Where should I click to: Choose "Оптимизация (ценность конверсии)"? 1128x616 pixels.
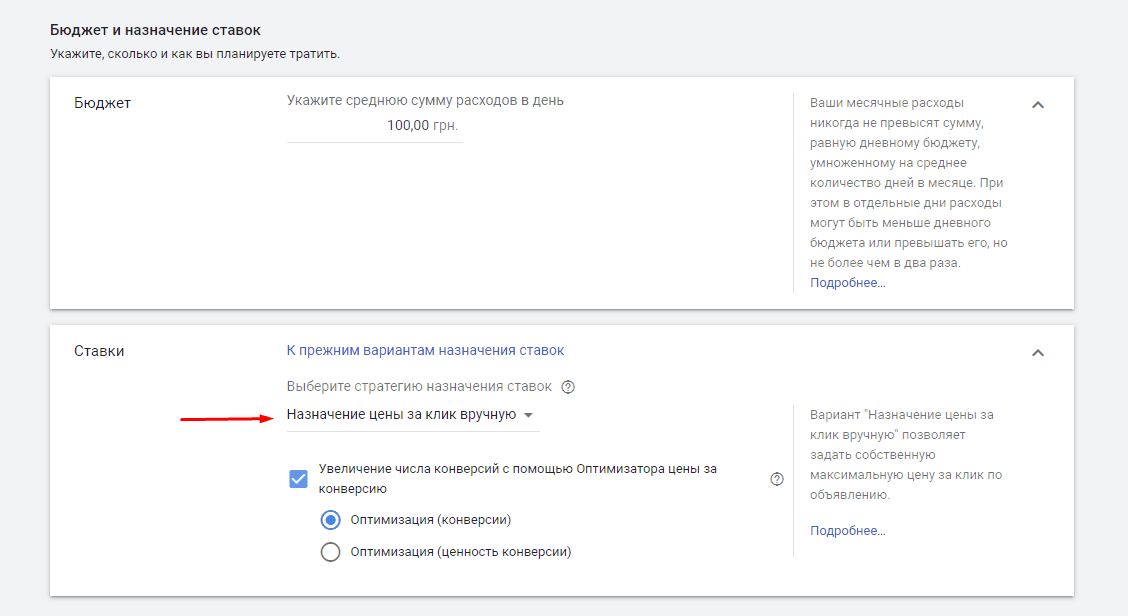(330, 551)
